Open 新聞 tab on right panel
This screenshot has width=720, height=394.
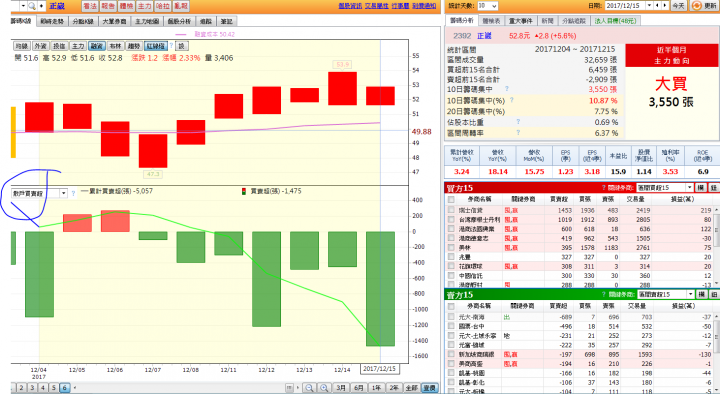547,21
